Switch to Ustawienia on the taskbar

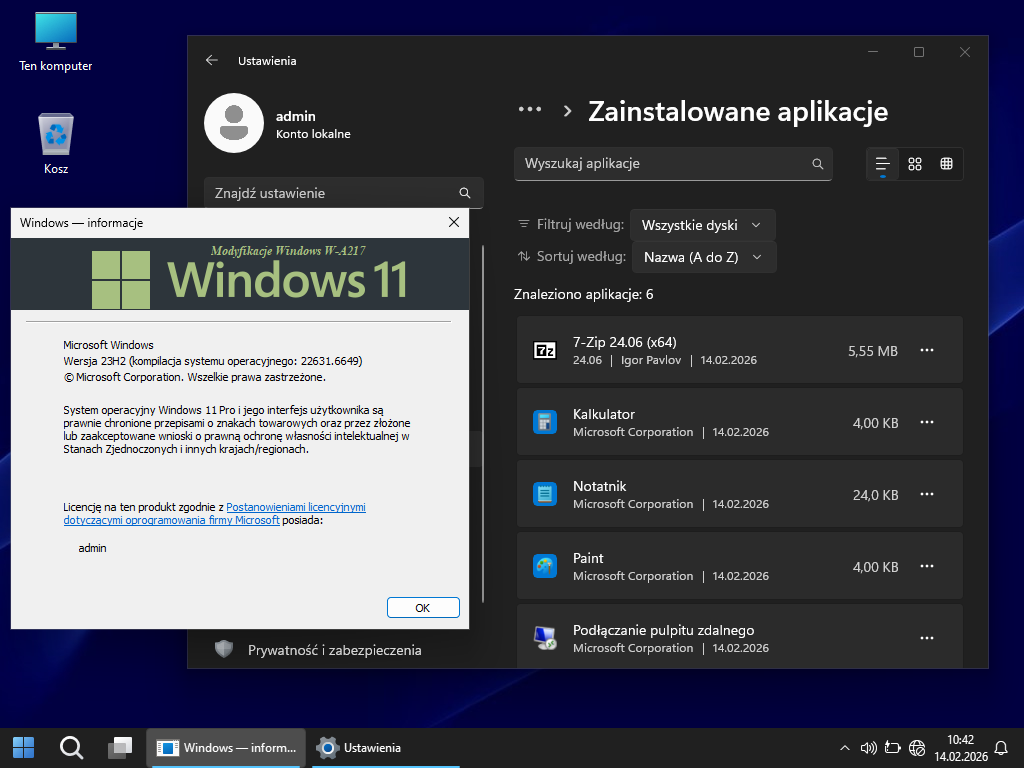(x=360, y=747)
